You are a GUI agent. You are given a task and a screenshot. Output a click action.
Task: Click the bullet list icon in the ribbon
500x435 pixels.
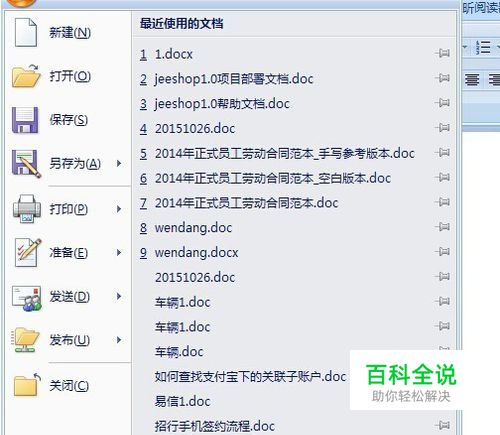point(483,47)
